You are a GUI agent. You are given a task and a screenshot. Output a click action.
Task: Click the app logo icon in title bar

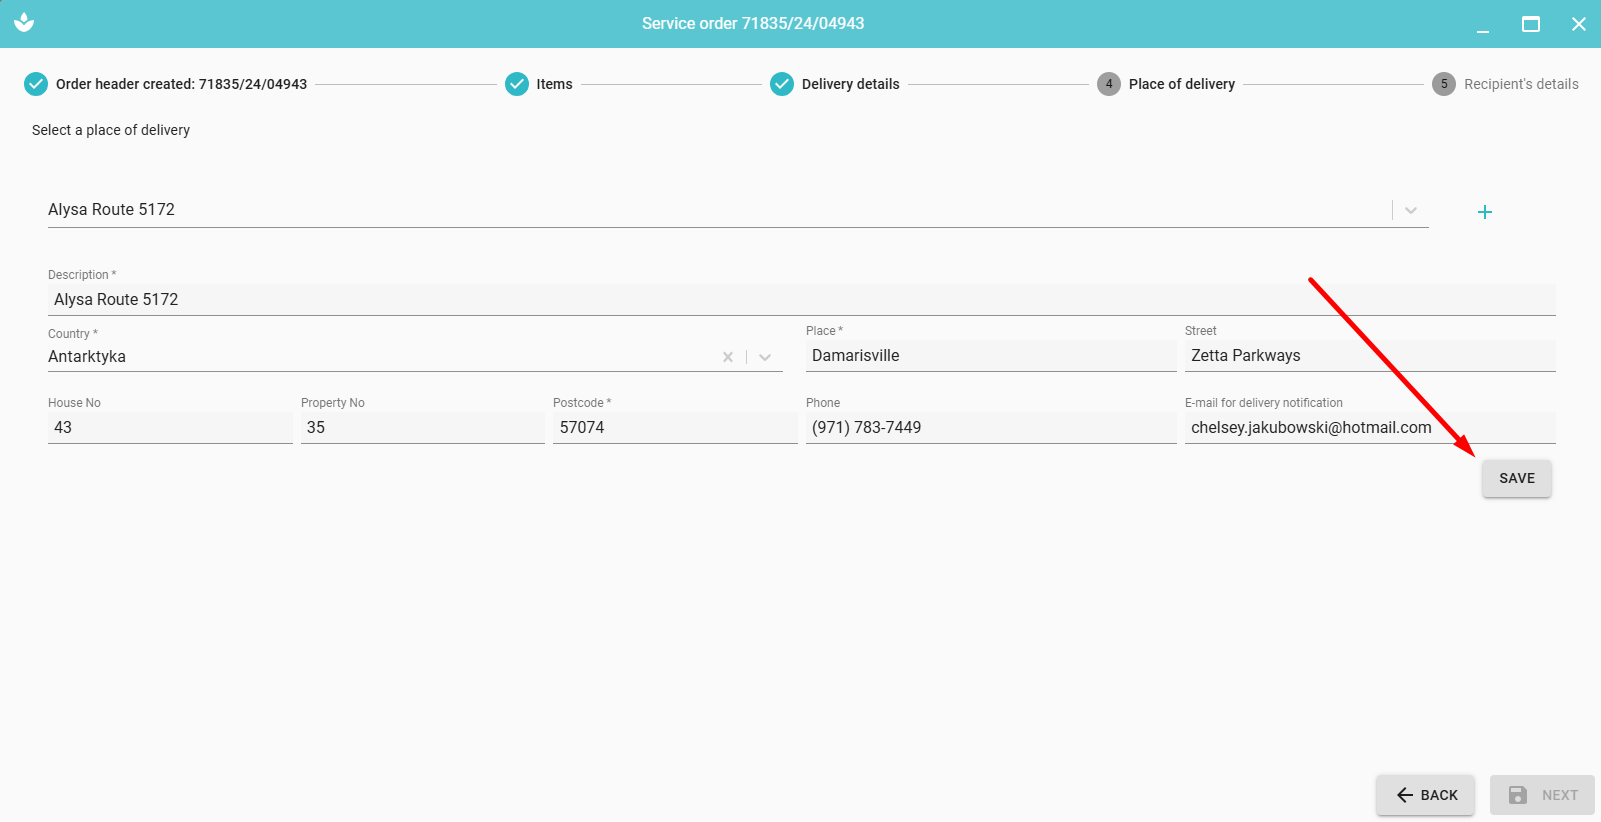point(24,23)
